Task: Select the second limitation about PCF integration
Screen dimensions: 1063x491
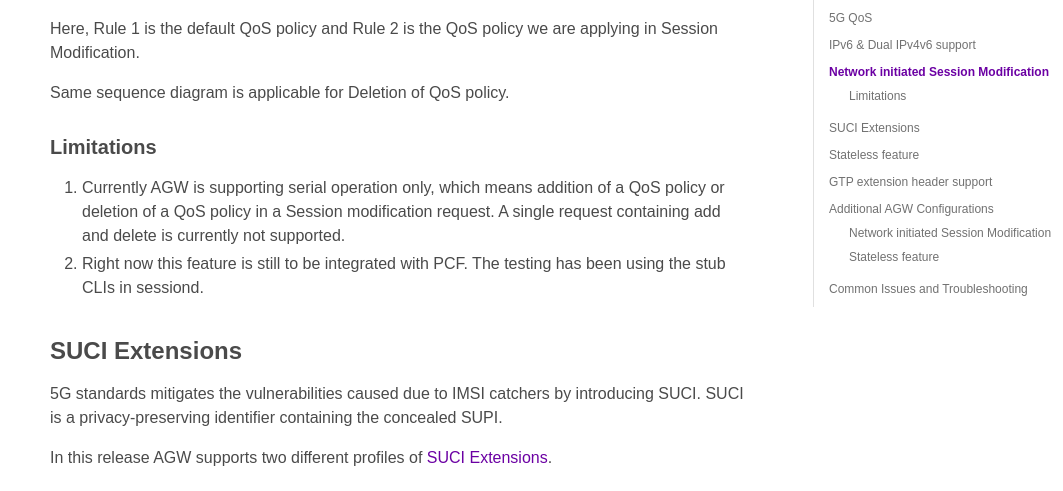Action: (x=403, y=276)
